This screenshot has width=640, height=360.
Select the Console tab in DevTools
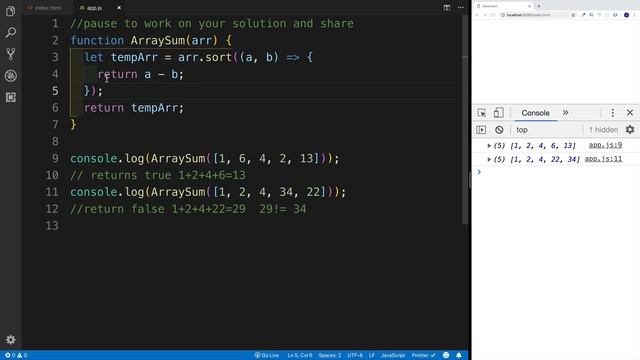click(535, 113)
